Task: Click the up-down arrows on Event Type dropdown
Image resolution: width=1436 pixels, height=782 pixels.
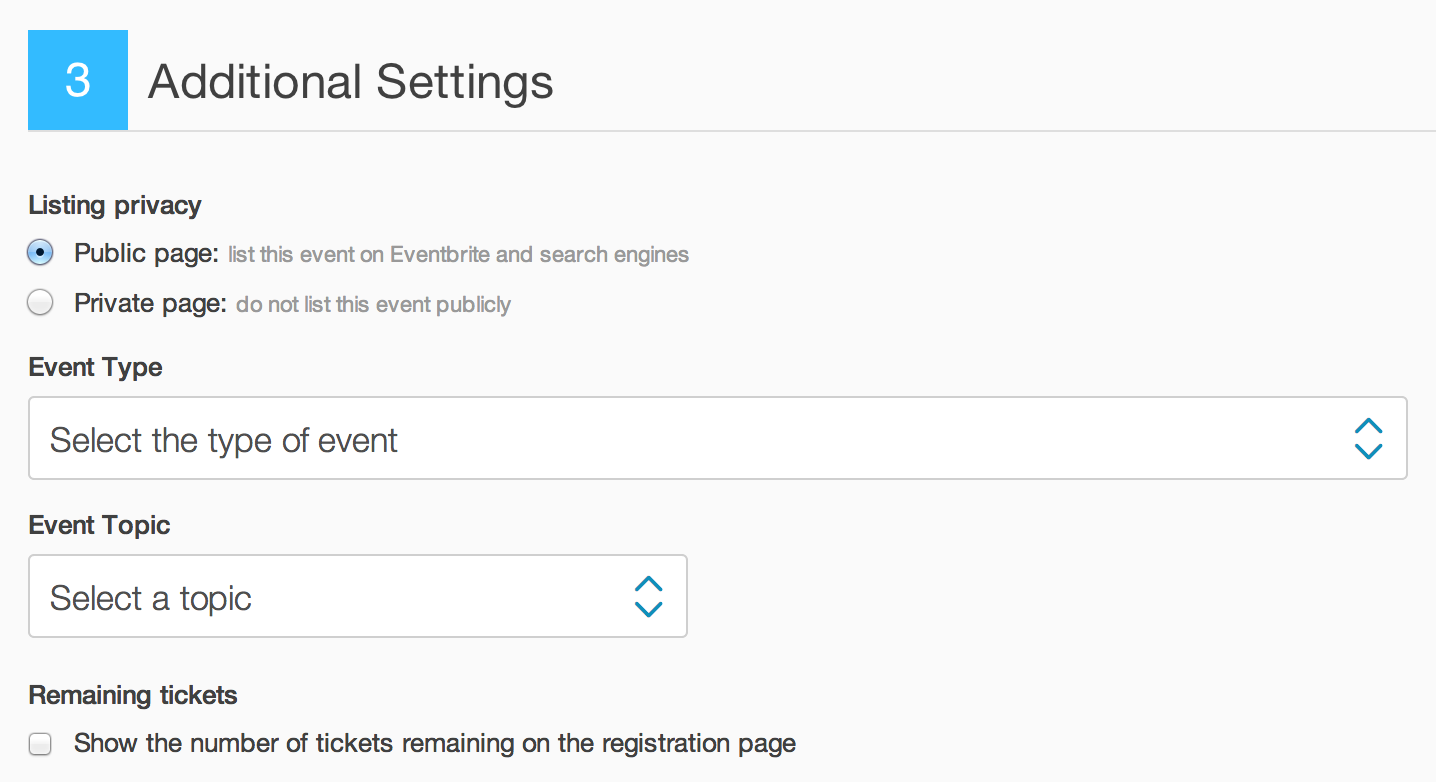Action: [x=1368, y=439]
